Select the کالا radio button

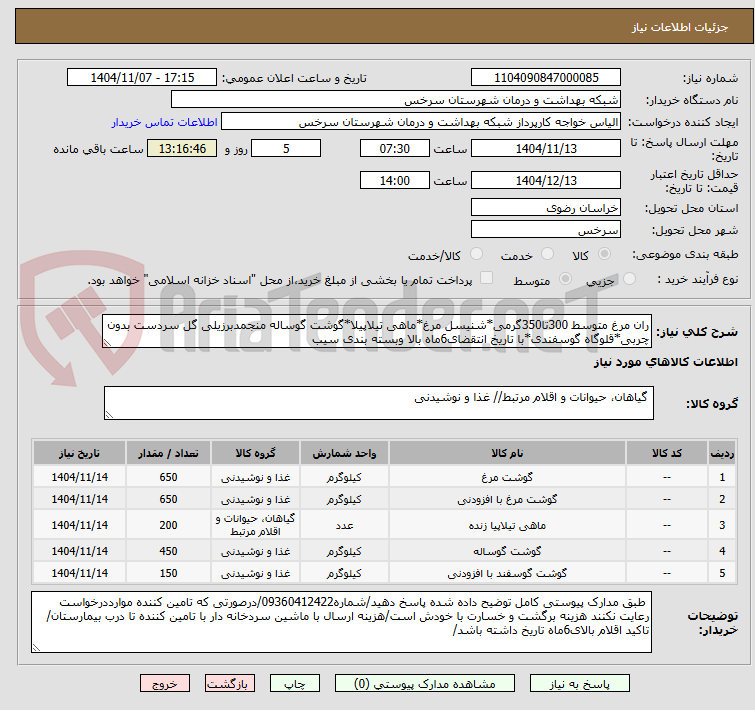(605, 254)
